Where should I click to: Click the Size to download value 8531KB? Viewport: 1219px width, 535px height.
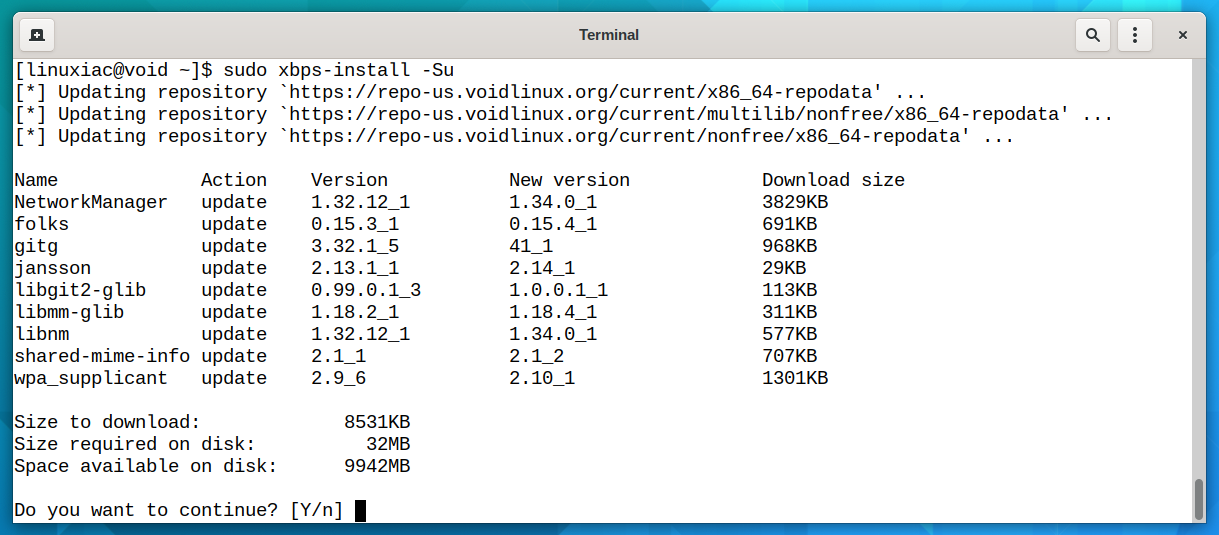coord(377,422)
